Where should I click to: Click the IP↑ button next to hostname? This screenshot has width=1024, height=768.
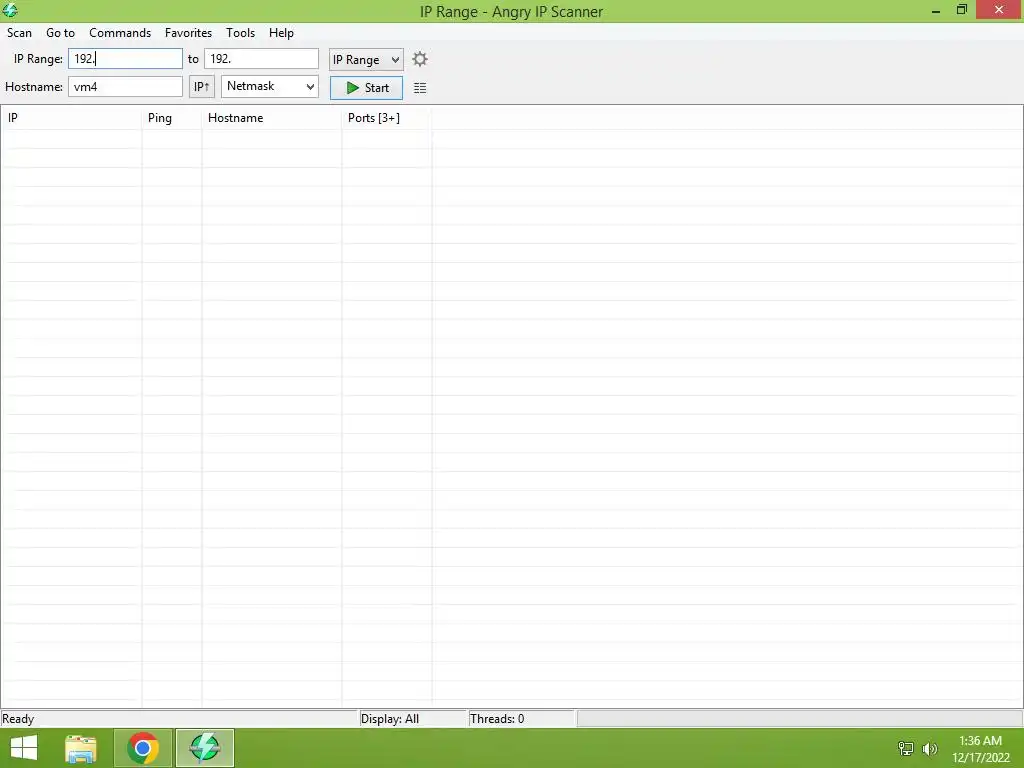202,86
